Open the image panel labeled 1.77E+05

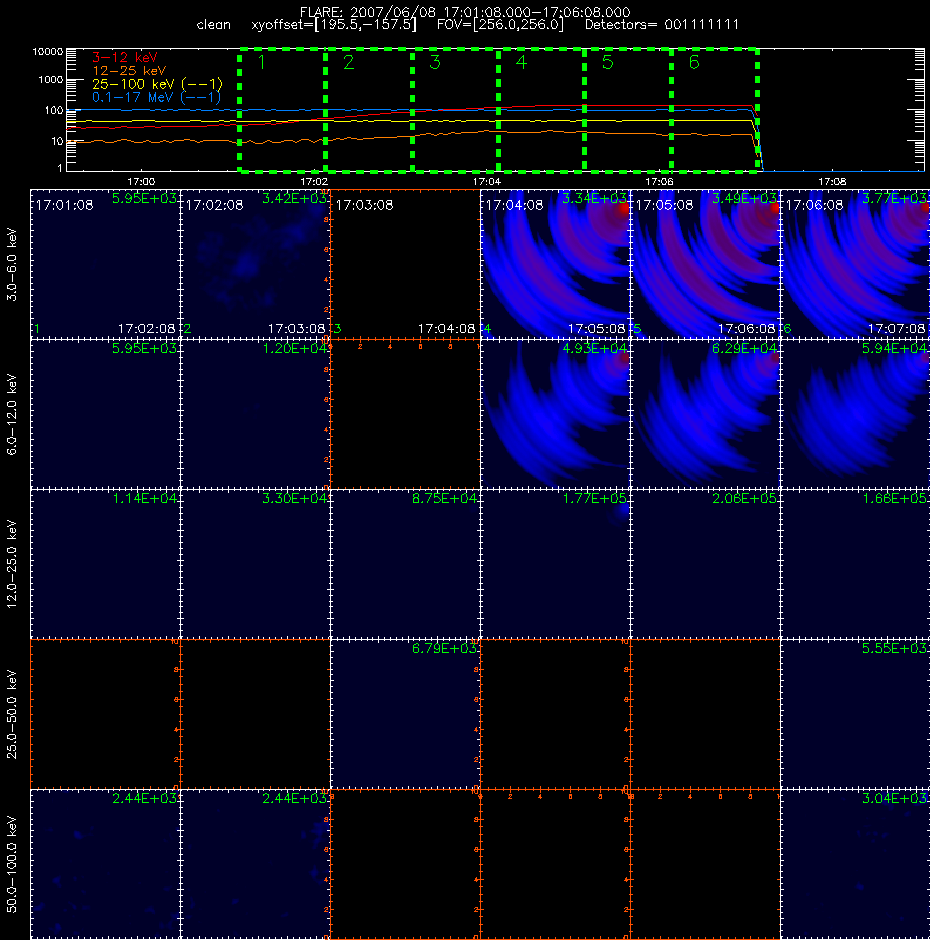(x=555, y=564)
